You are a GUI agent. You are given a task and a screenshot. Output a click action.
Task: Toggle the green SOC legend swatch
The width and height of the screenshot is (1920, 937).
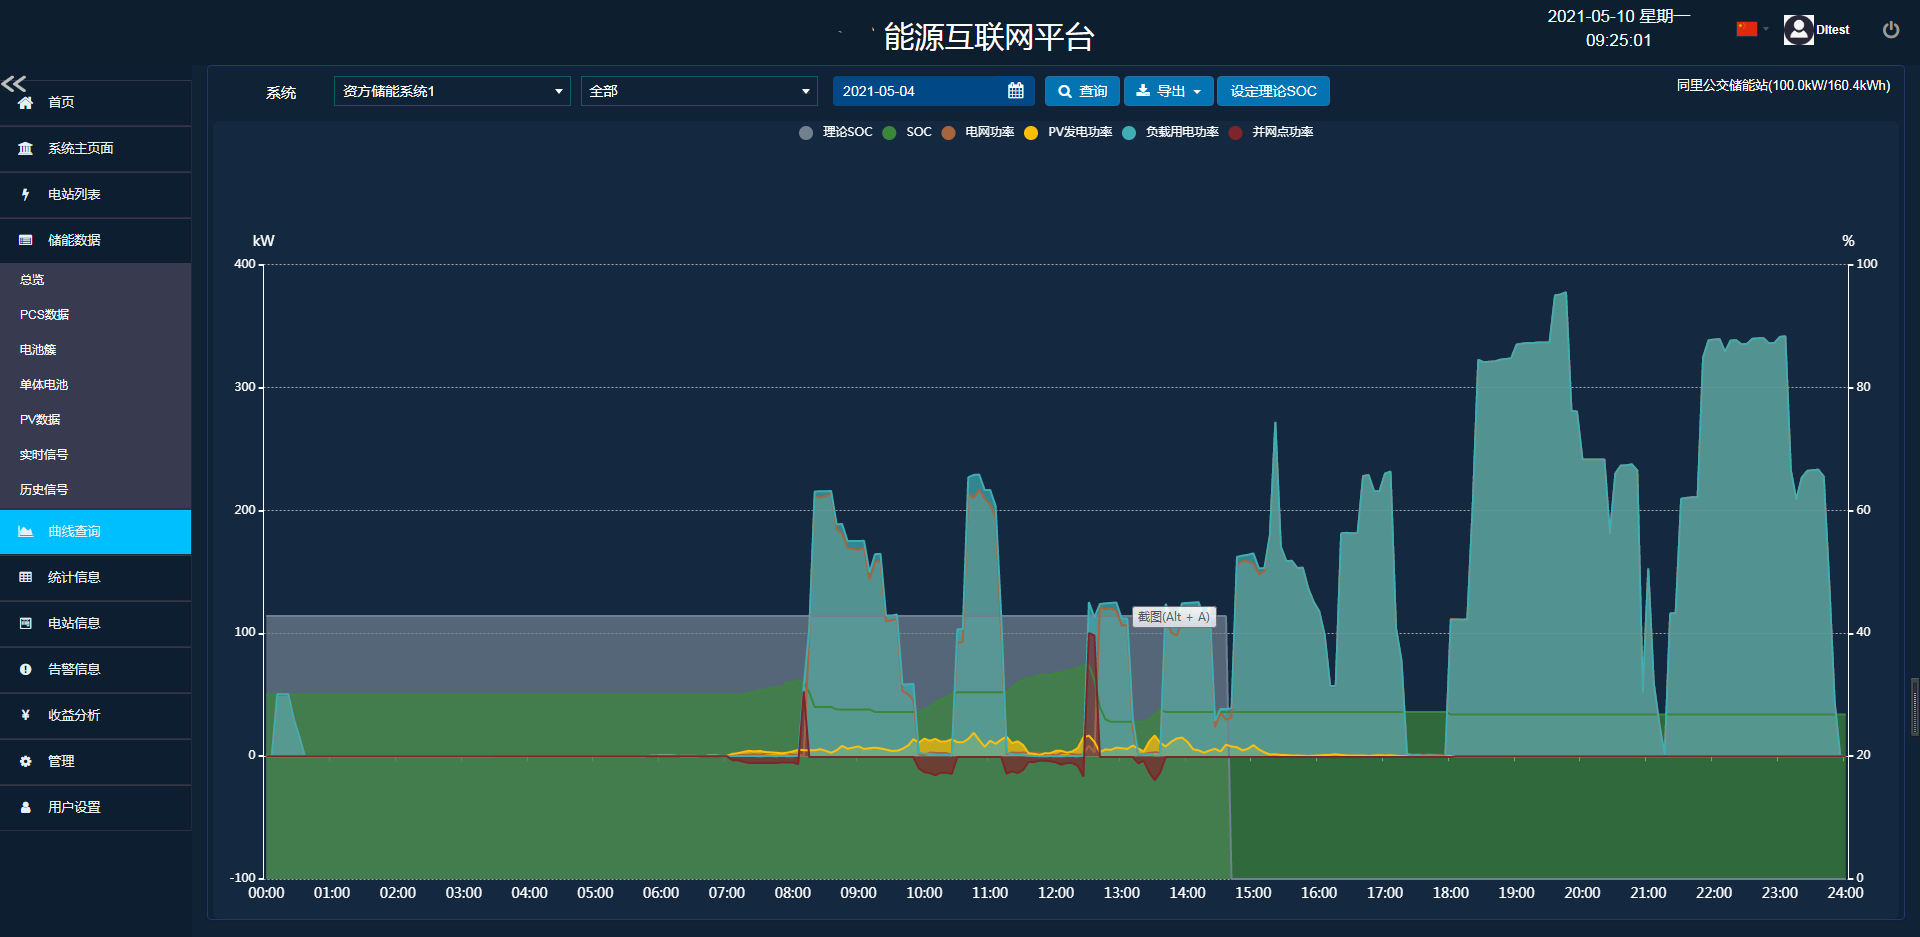(889, 133)
